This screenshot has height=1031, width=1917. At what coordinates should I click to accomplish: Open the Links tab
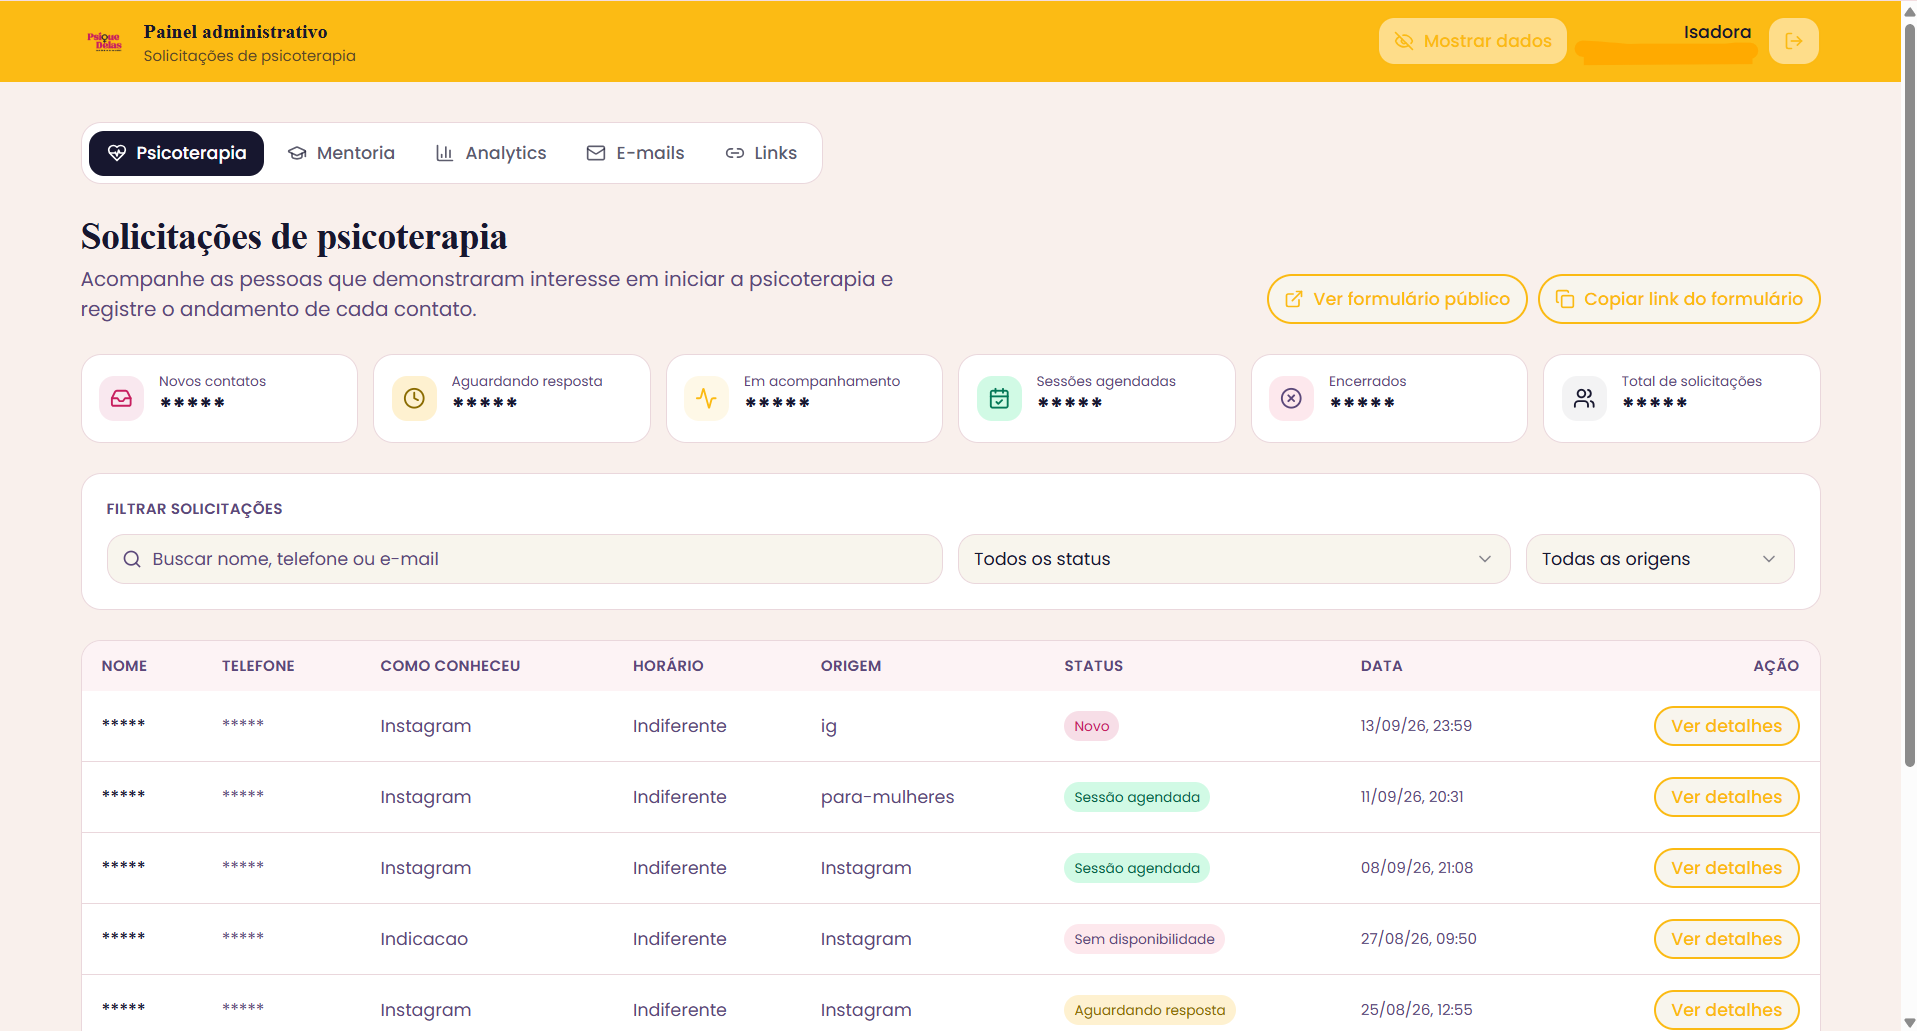761,153
